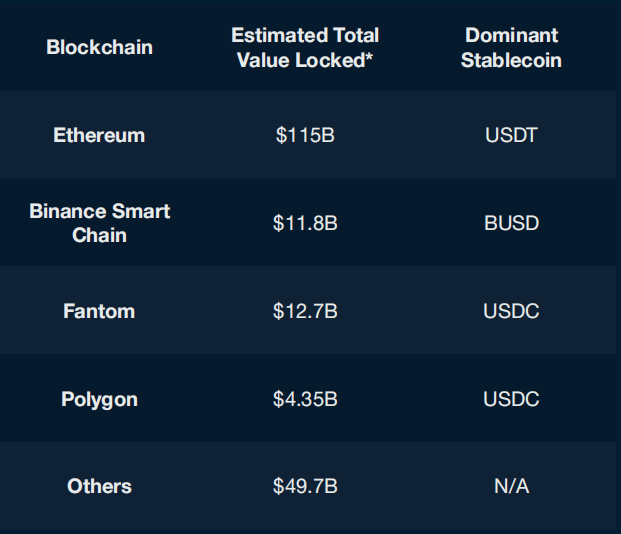
Task: Select the N/A stablecoin cell
Action: (511, 486)
